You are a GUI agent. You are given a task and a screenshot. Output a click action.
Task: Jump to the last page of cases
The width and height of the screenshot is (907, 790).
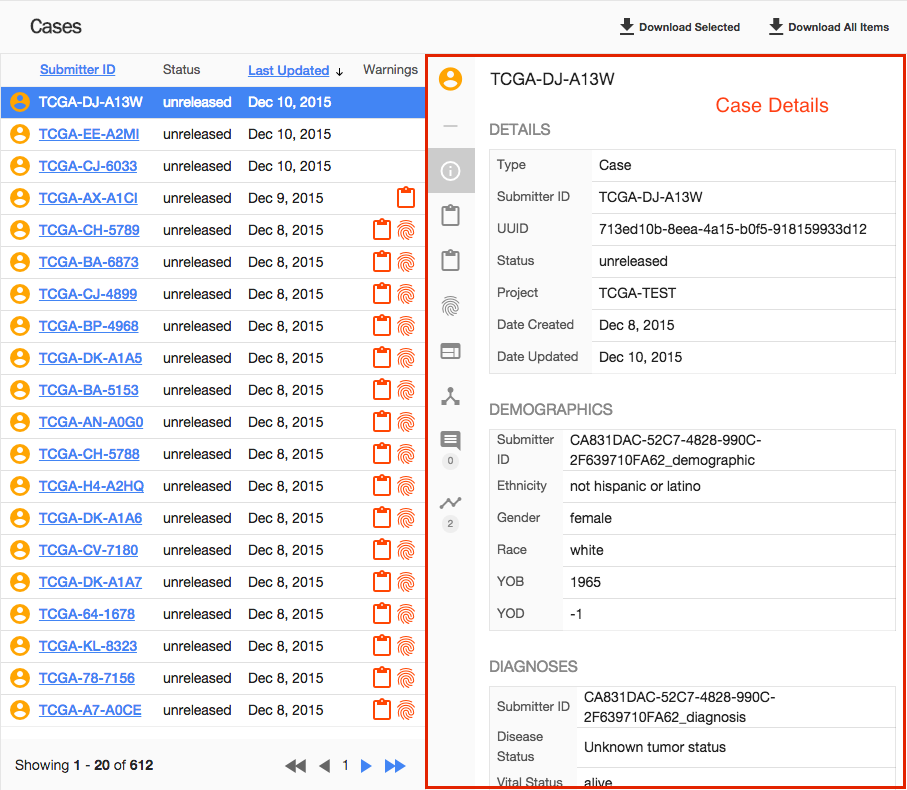(396, 766)
